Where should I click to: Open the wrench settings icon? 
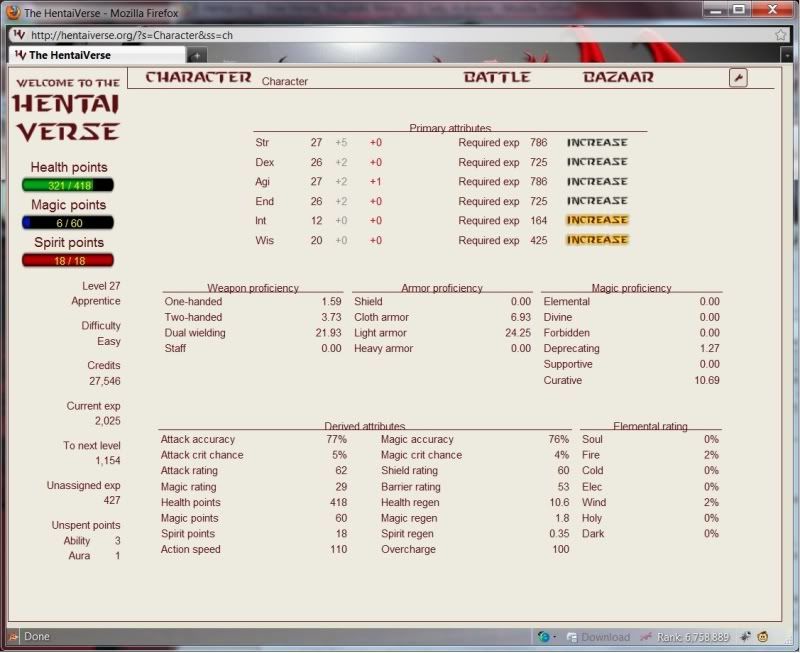click(738, 78)
